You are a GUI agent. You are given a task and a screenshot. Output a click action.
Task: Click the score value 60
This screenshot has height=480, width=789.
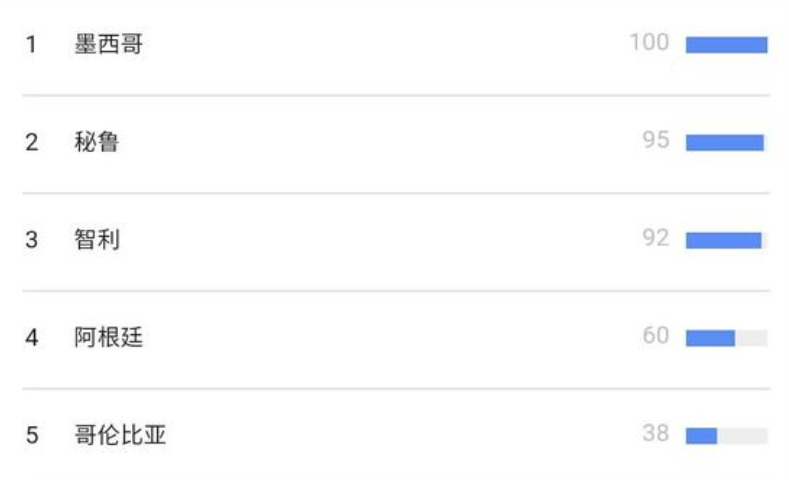[656, 335]
